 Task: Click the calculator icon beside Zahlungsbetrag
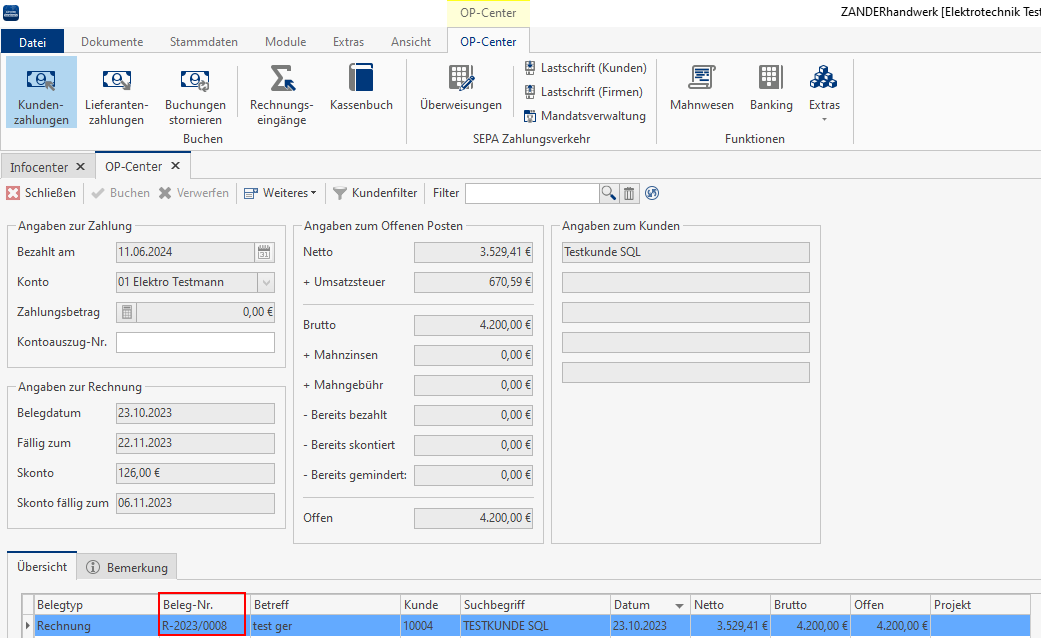click(127, 312)
